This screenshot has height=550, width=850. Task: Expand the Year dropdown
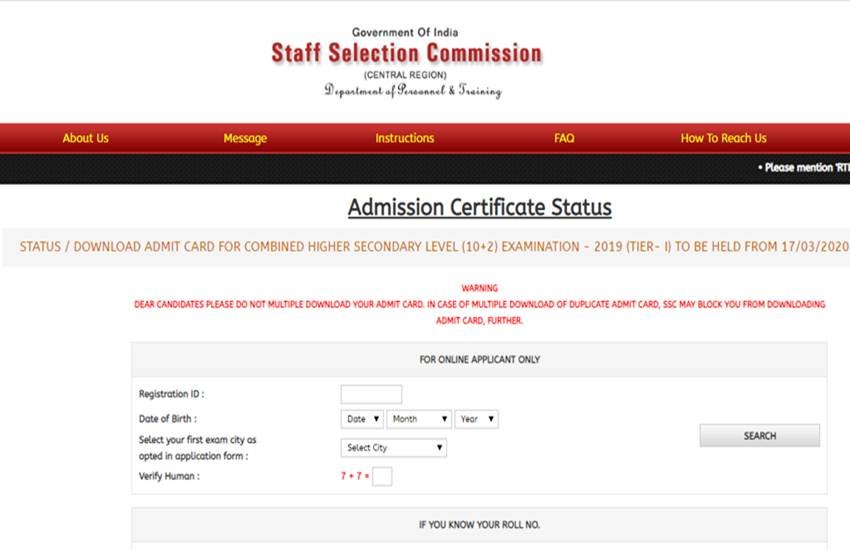(x=476, y=419)
